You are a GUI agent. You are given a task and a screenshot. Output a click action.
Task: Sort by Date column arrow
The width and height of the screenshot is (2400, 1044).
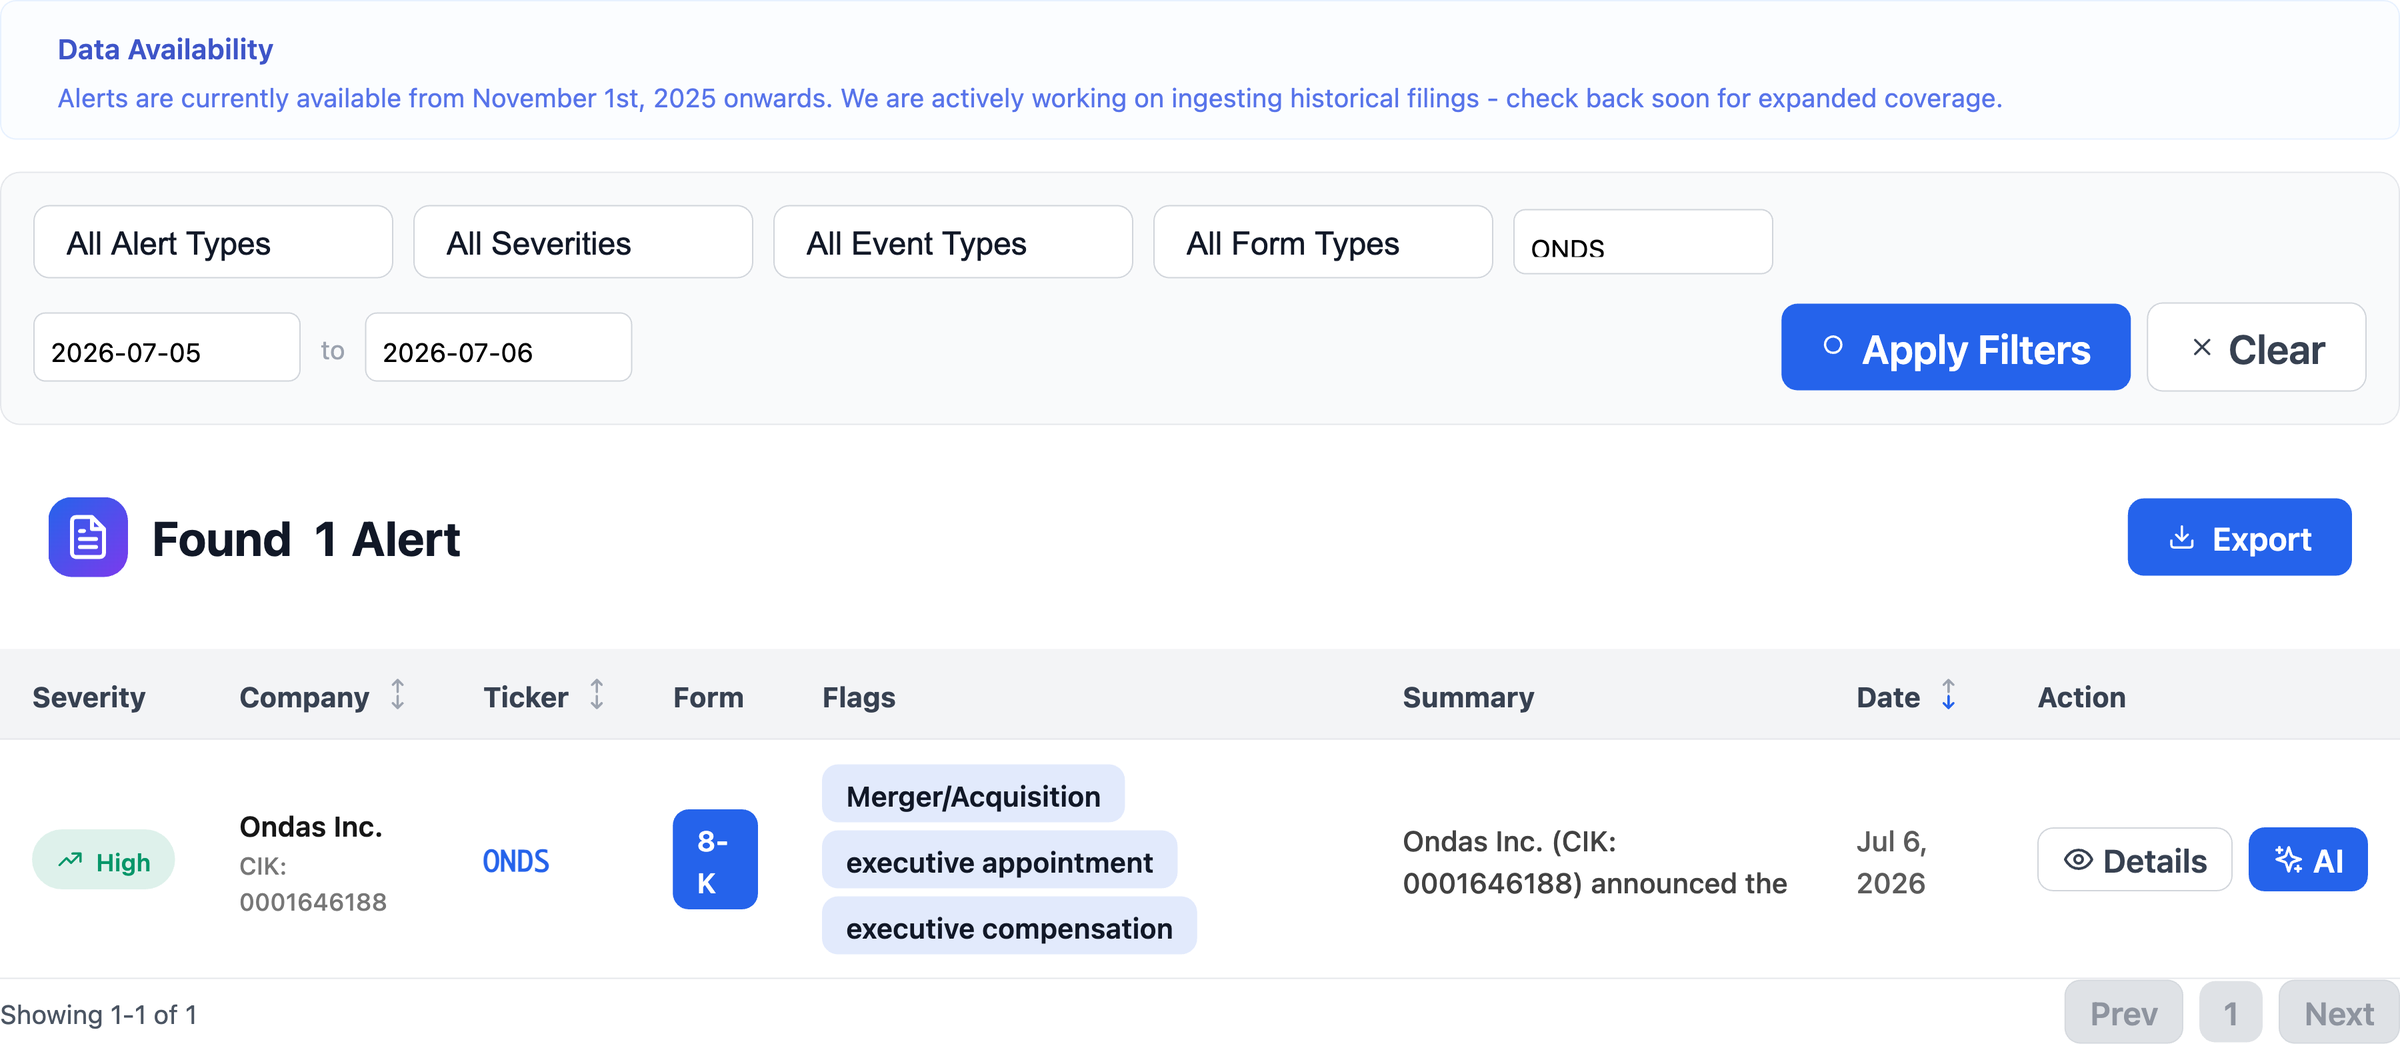point(1948,695)
